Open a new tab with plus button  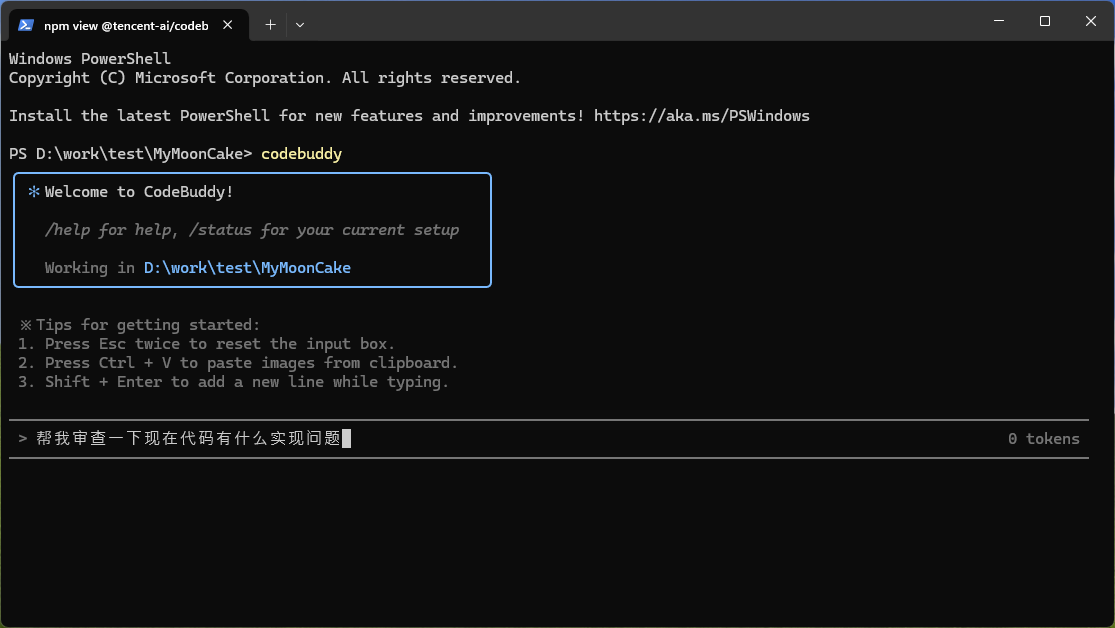pyautogui.click(x=270, y=25)
